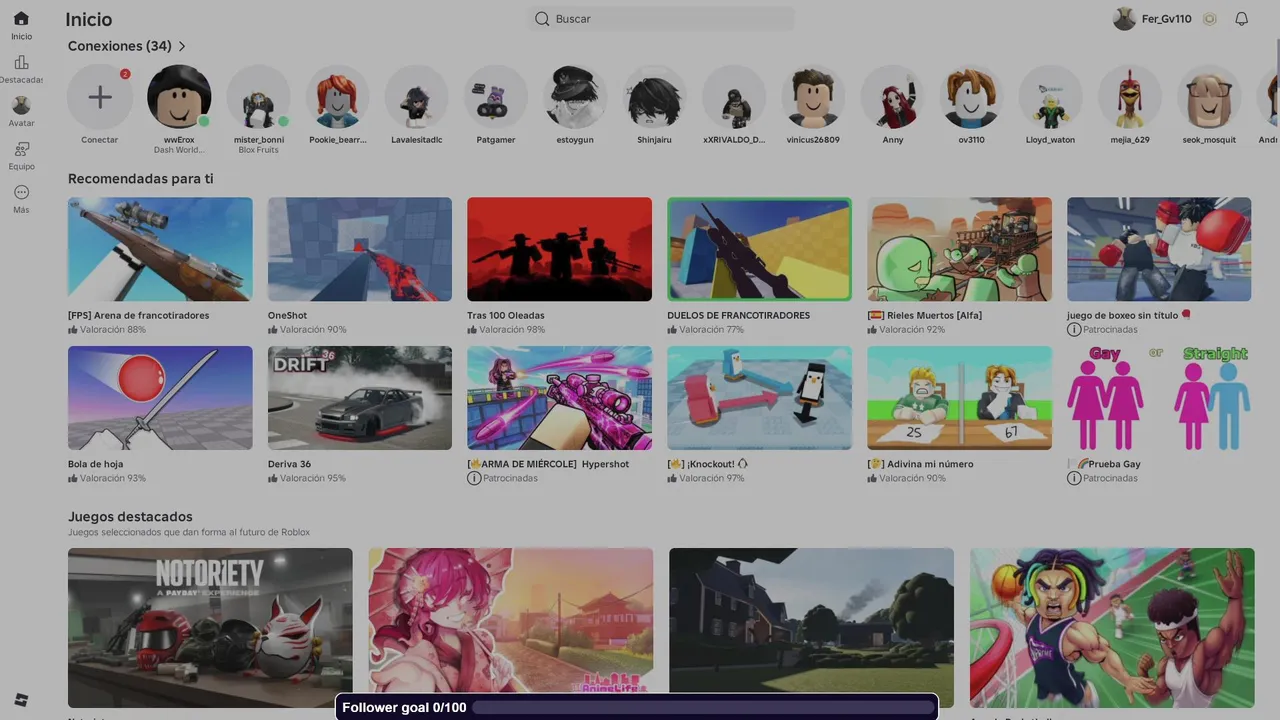Open Patgamer friend avatar
This screenshot has height=720, width=1280.
[x=496, y=97]
